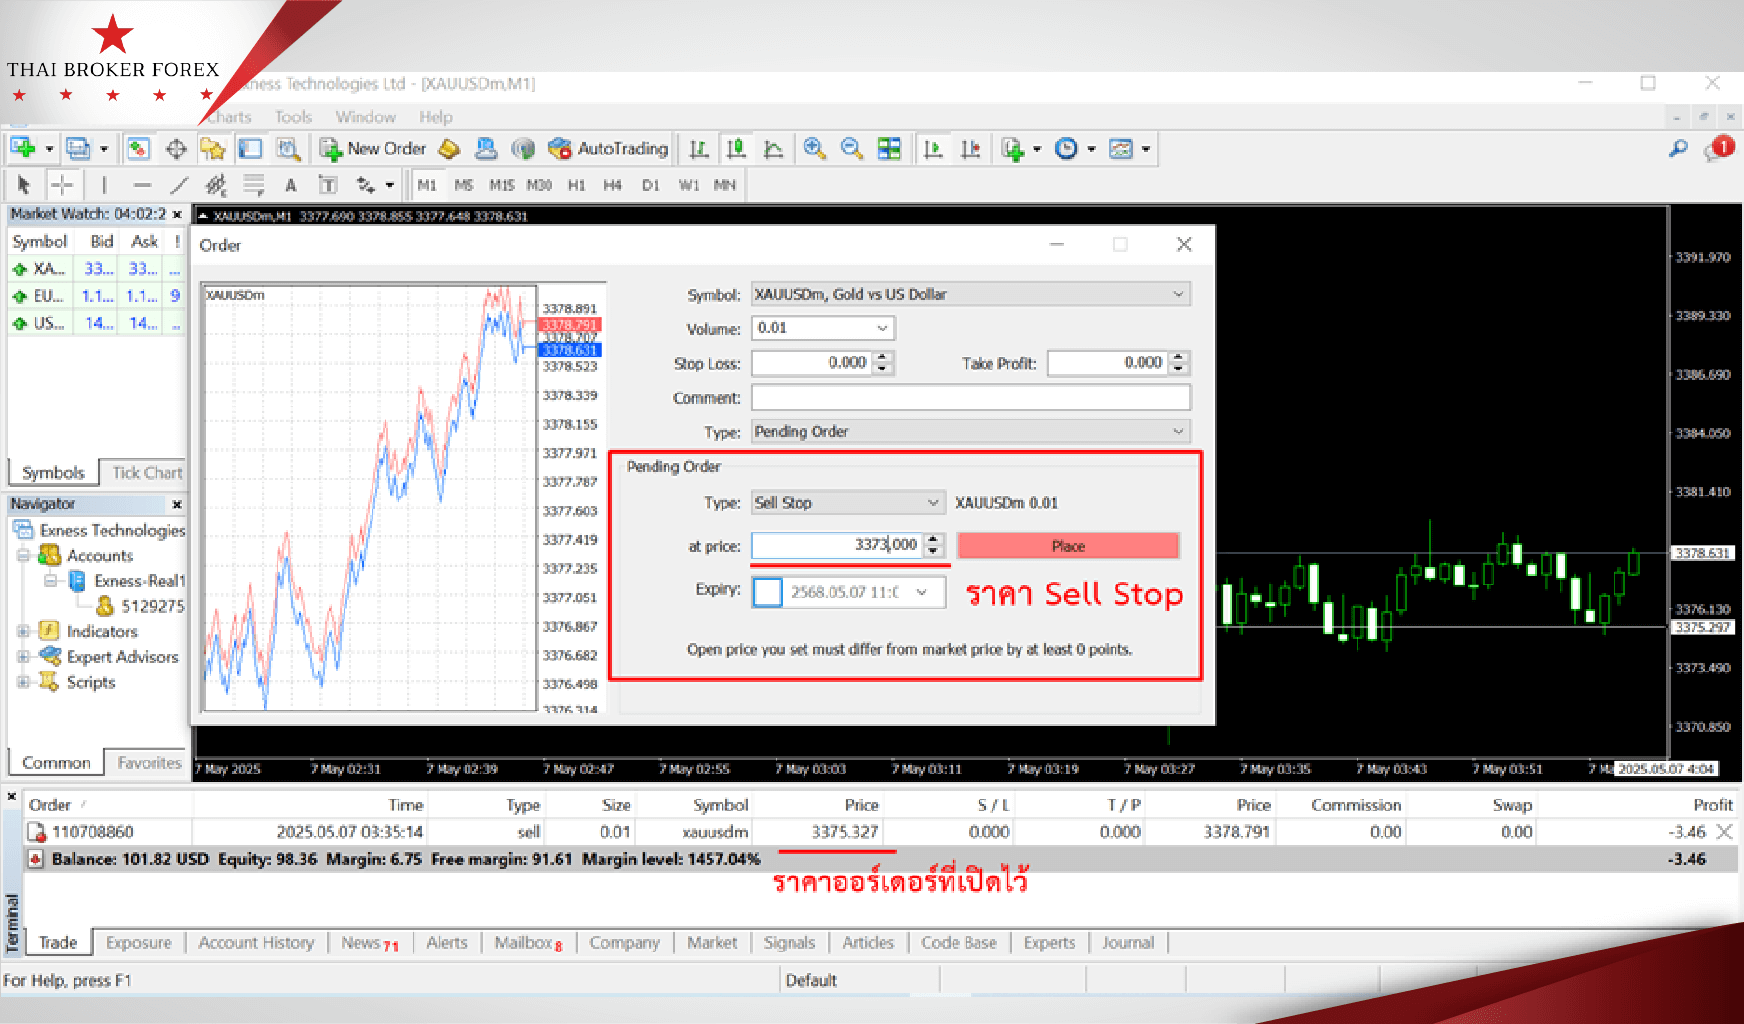Enable the Expiry checkbox

pos(767,592)
